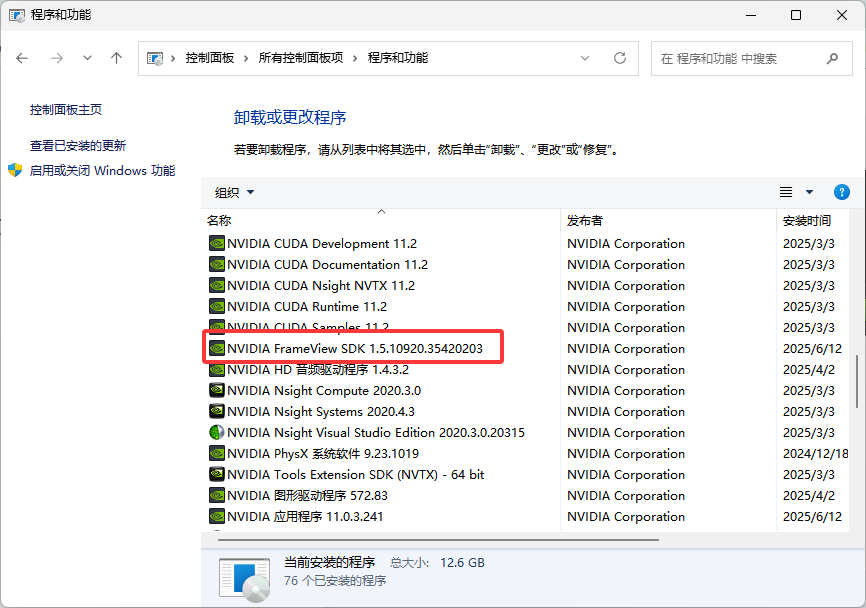Click the NVIDIA PhysX 系统软件 program icon
The image size is (866, 608).
[x=216, y=453]
